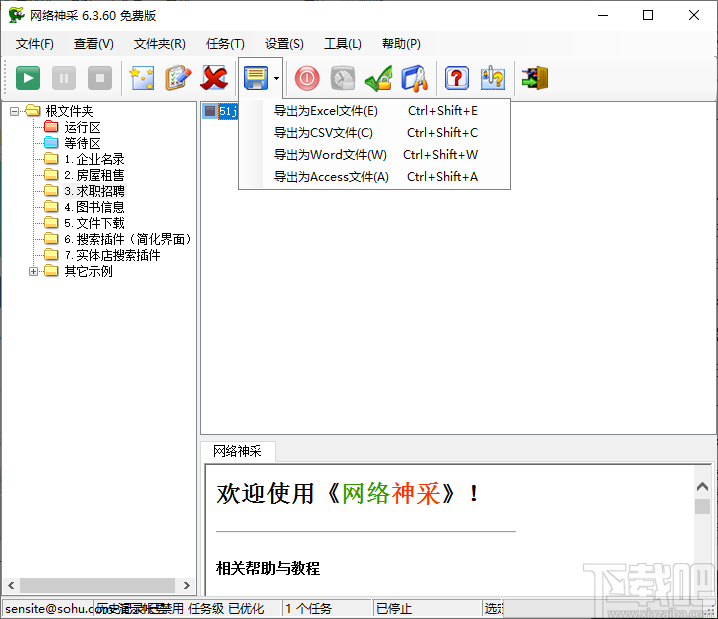Select the 4. 图书信息 folder

click(x=94, y=207)
